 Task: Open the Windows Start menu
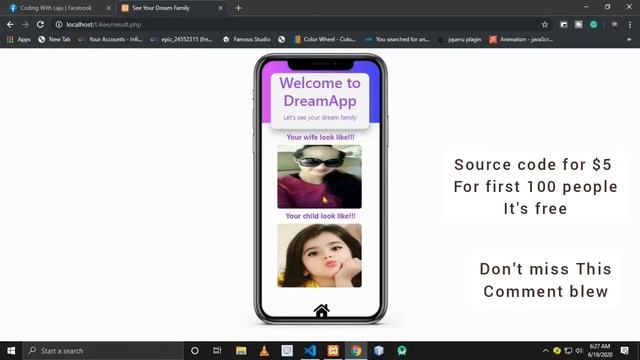click(11, 351)
